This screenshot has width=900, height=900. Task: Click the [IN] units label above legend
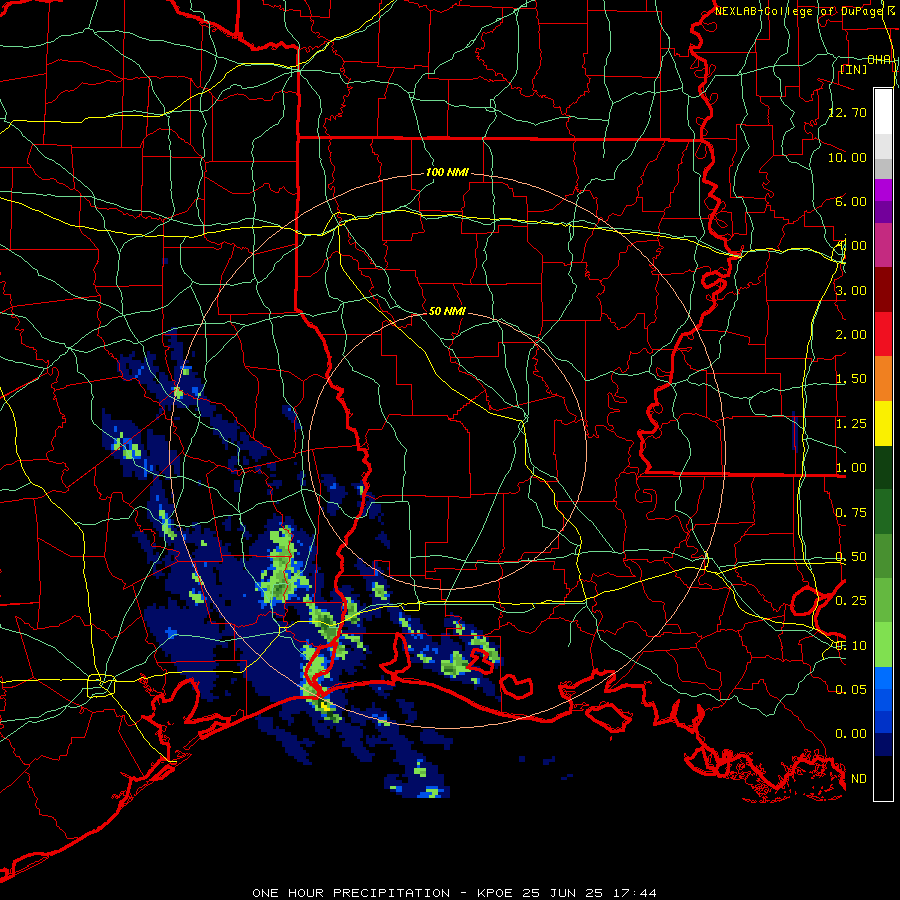click(854, 69)
